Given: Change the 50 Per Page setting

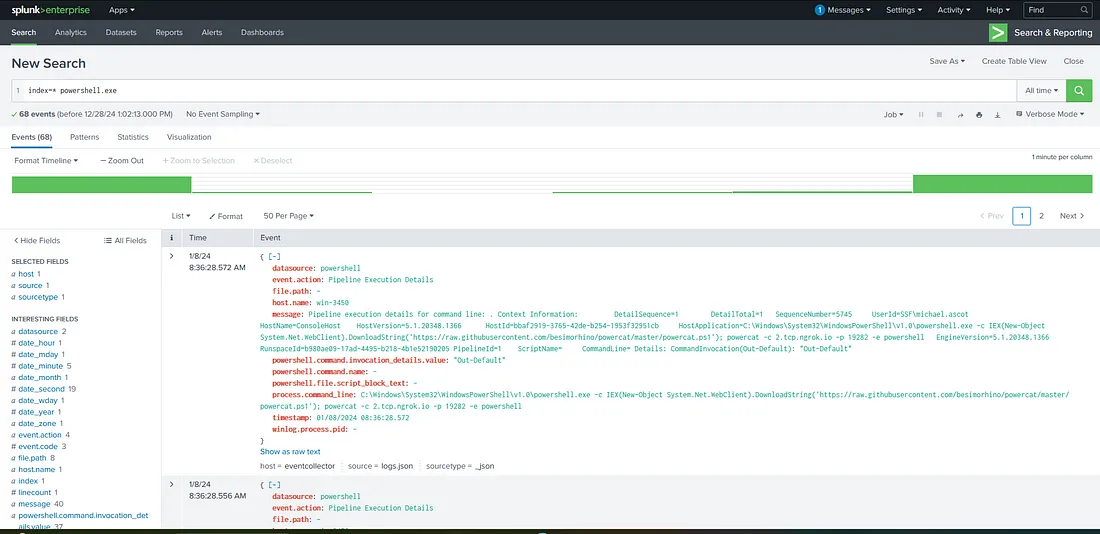Looking at the screenshot, I should click(x=288, y=216).
